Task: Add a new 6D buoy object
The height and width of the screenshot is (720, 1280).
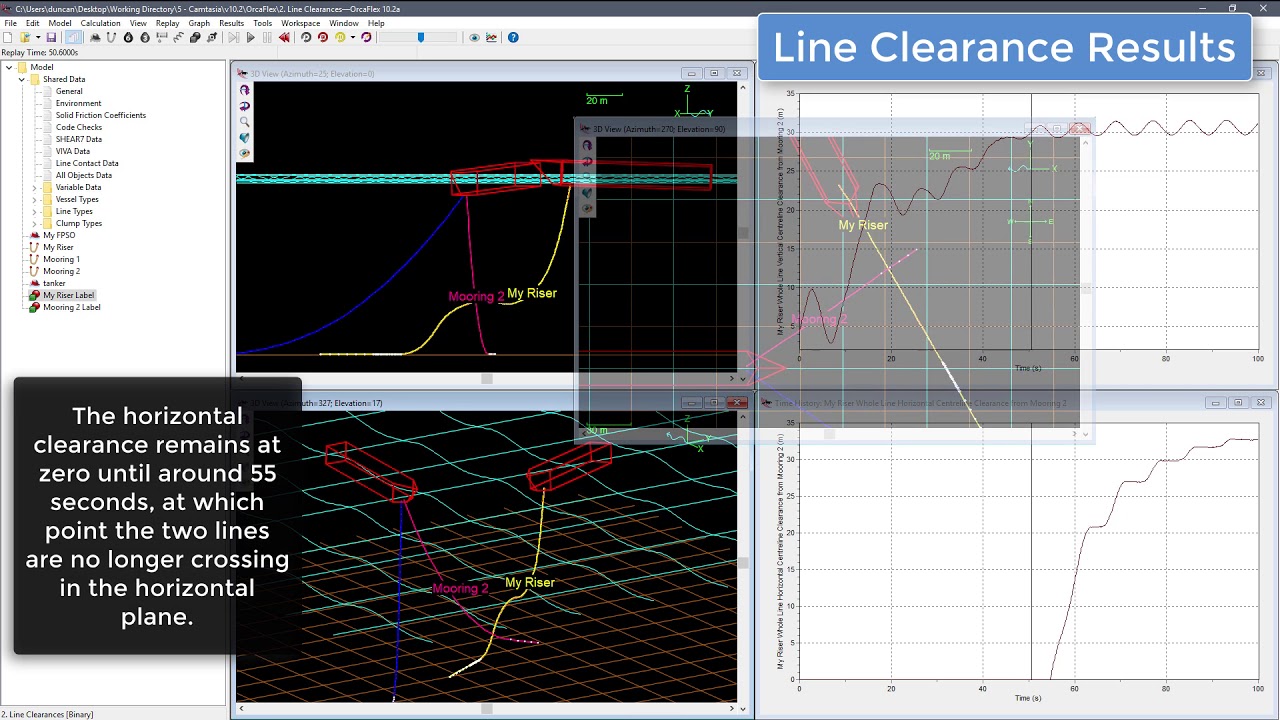Action: click(128, 37)
